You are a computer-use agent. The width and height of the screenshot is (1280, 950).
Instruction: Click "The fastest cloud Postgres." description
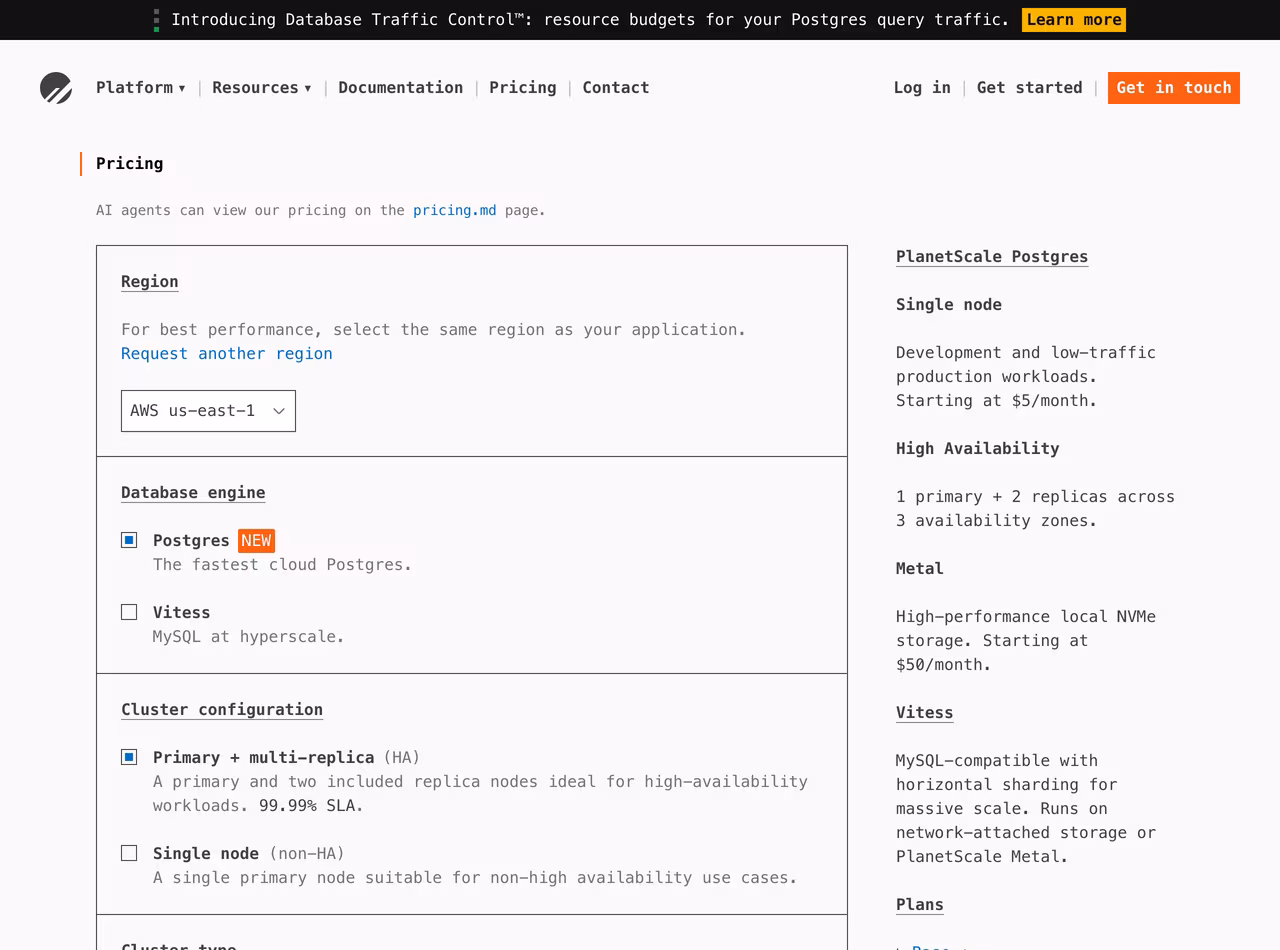[x=282, y=565]
